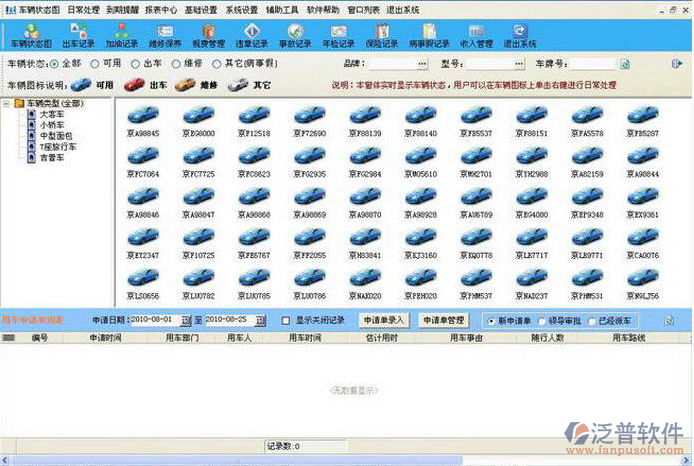Open 违章记录 toolbar icon
The image size is (694, 466).
[x=251, y=36]
